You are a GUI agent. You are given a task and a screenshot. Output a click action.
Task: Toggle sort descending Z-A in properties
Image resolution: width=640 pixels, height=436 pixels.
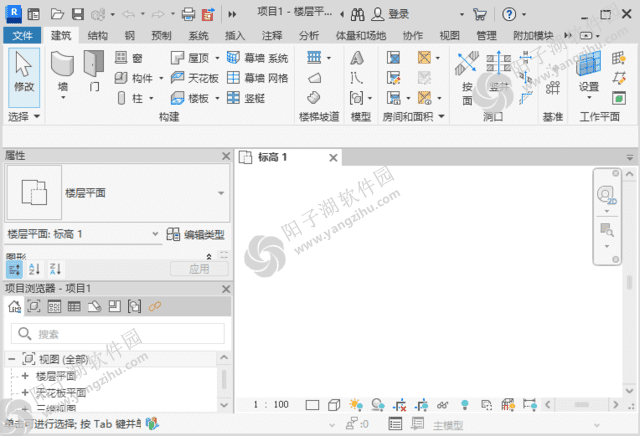pos(55,269)
